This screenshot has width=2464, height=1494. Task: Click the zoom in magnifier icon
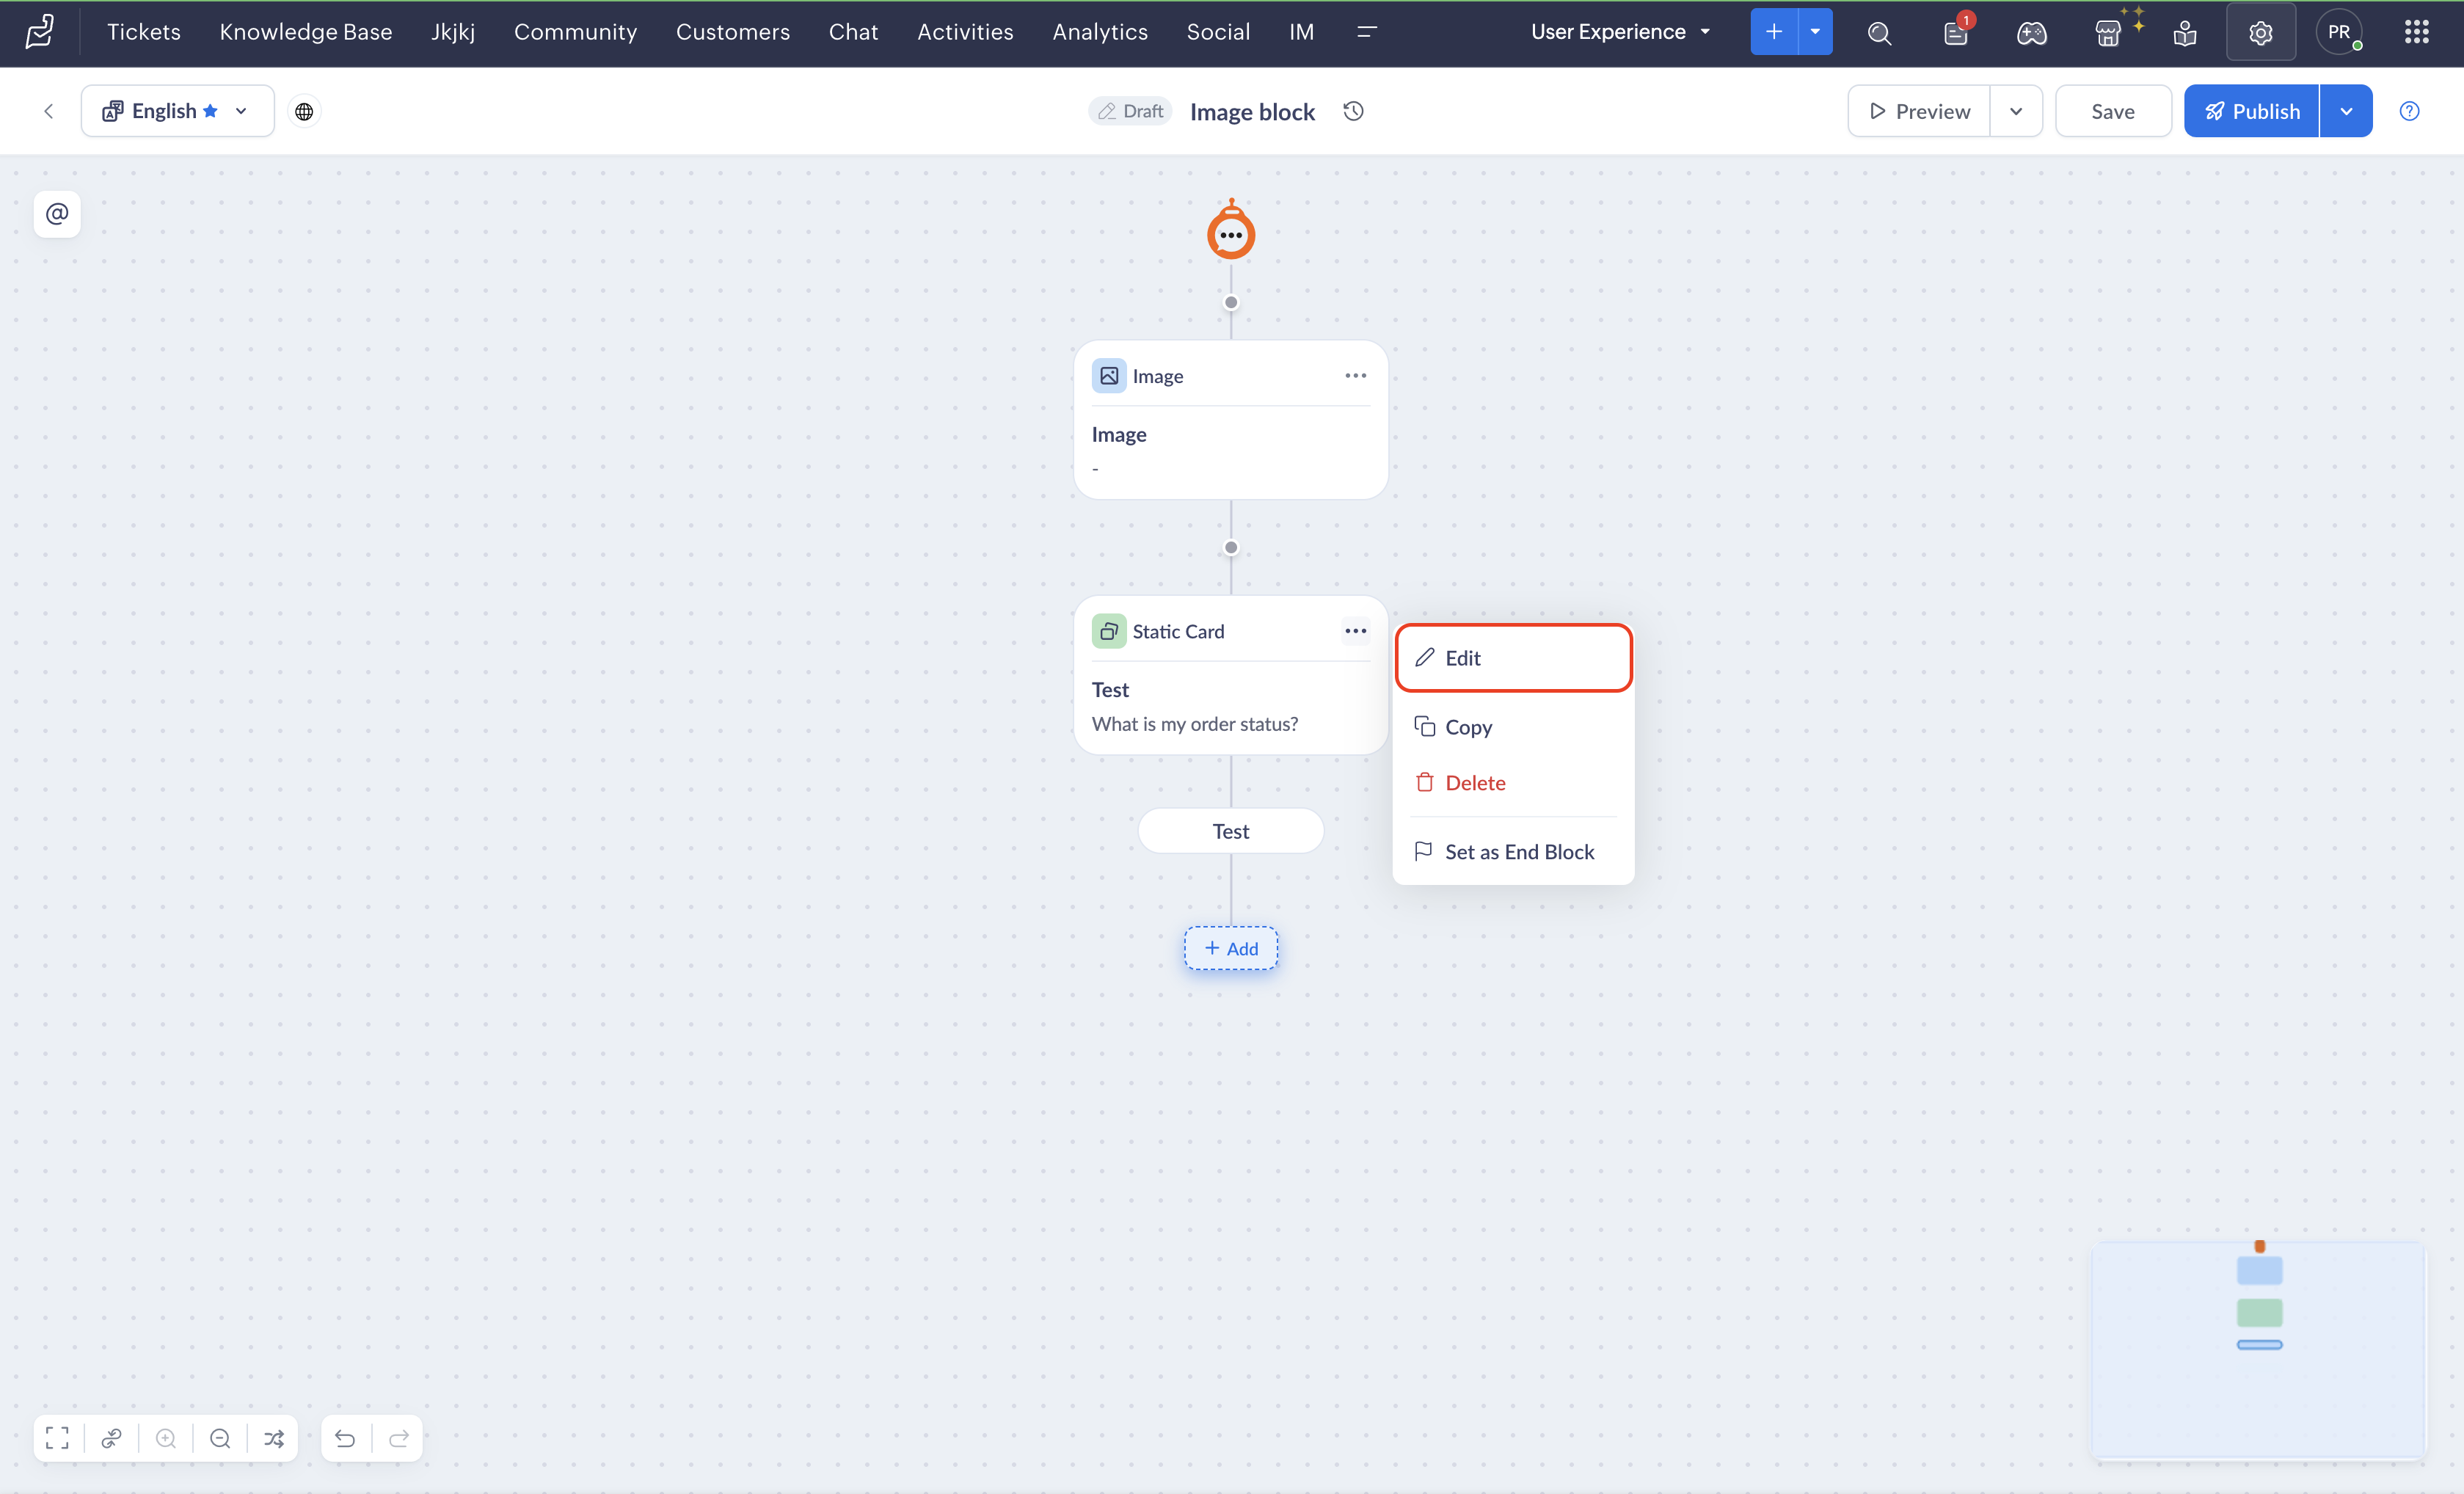click(166, 1438)
